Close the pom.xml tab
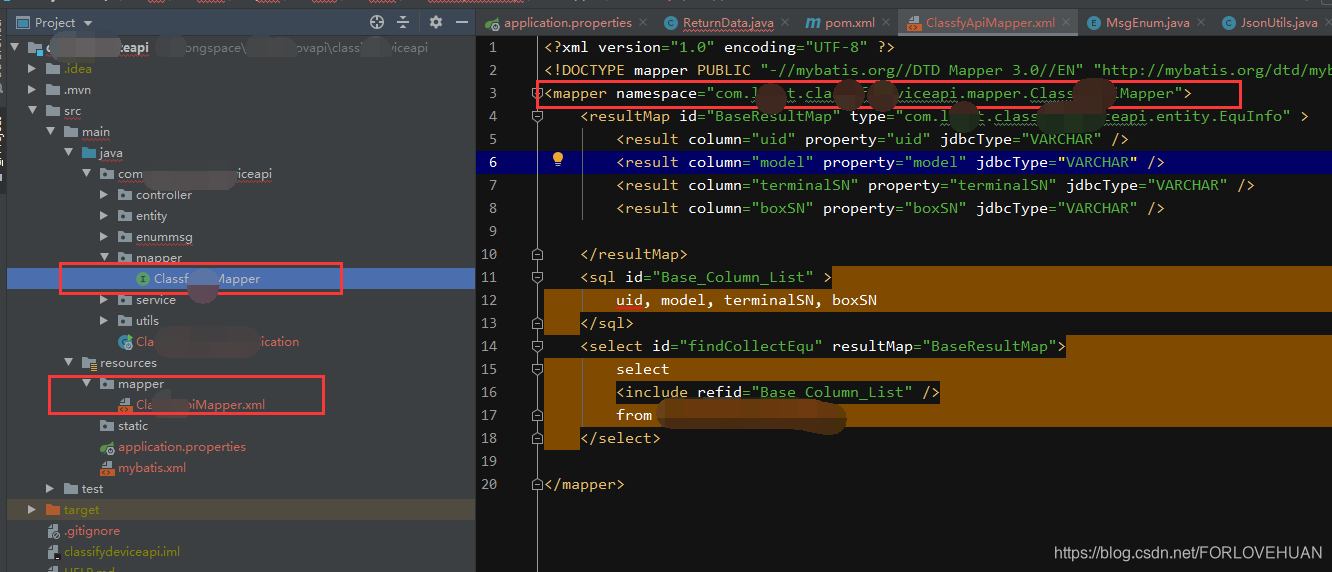 pos(886,23)
